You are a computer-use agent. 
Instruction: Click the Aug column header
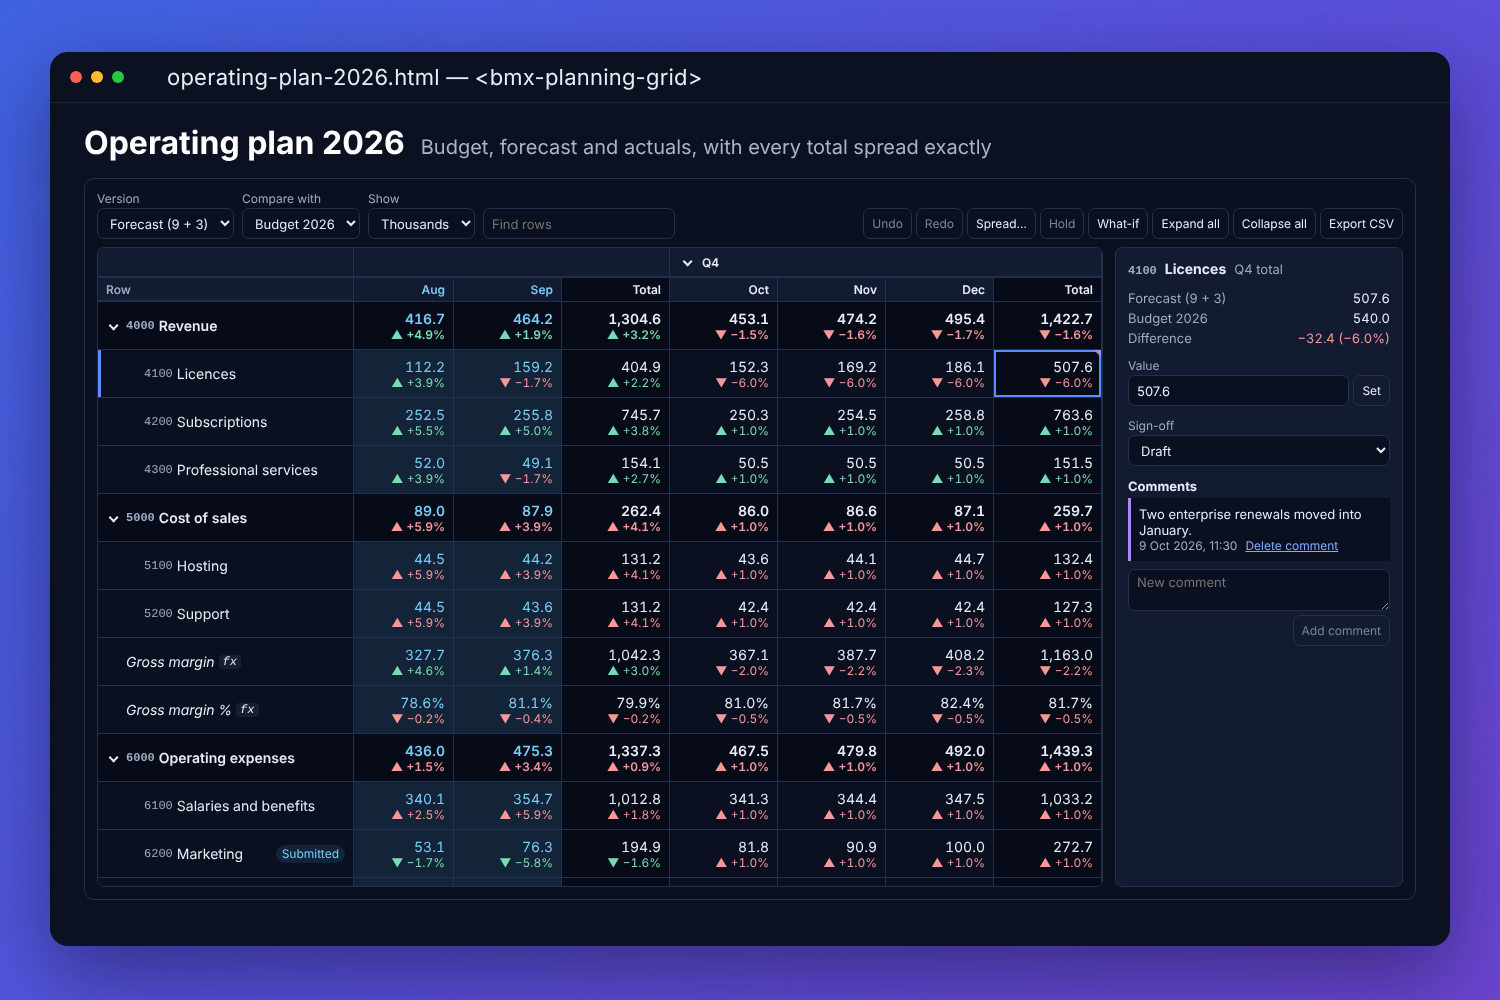(x=403, y=290)
